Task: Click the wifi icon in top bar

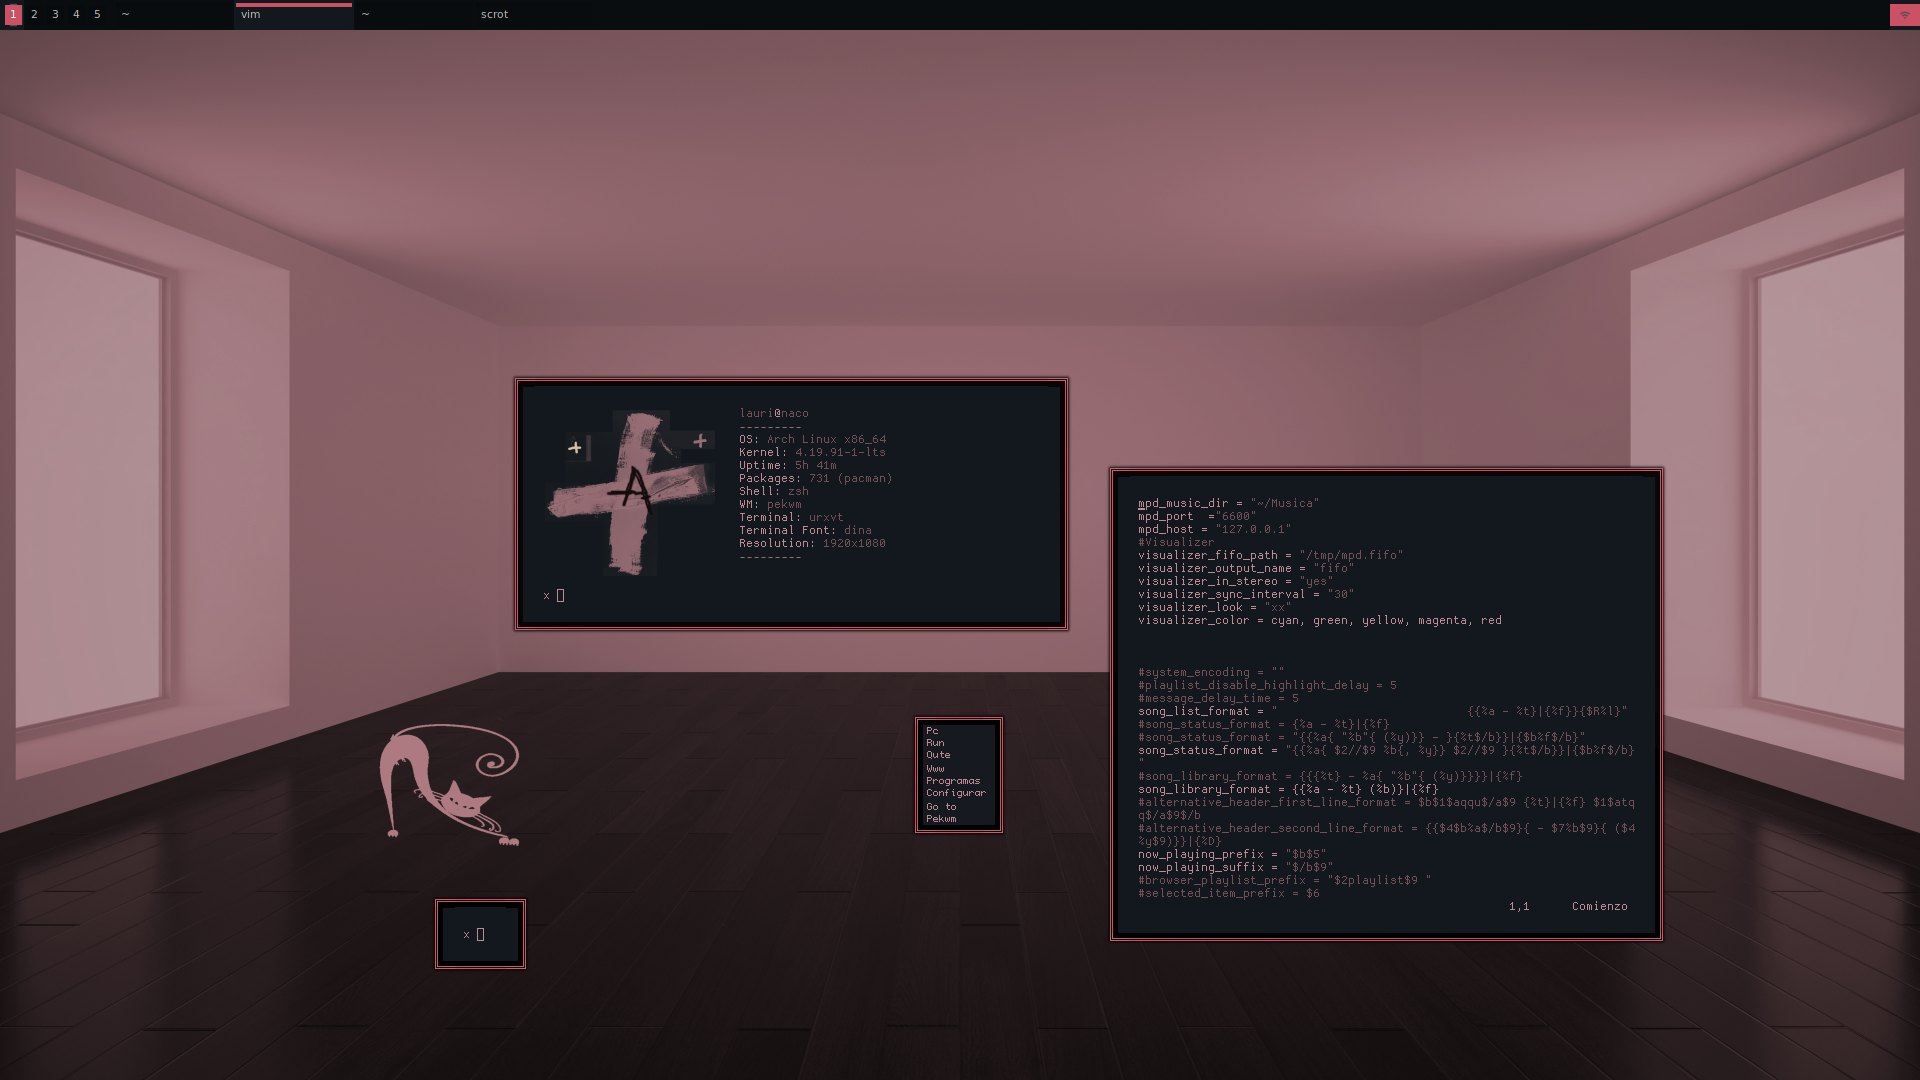Action: click(x=1904, y=15)
